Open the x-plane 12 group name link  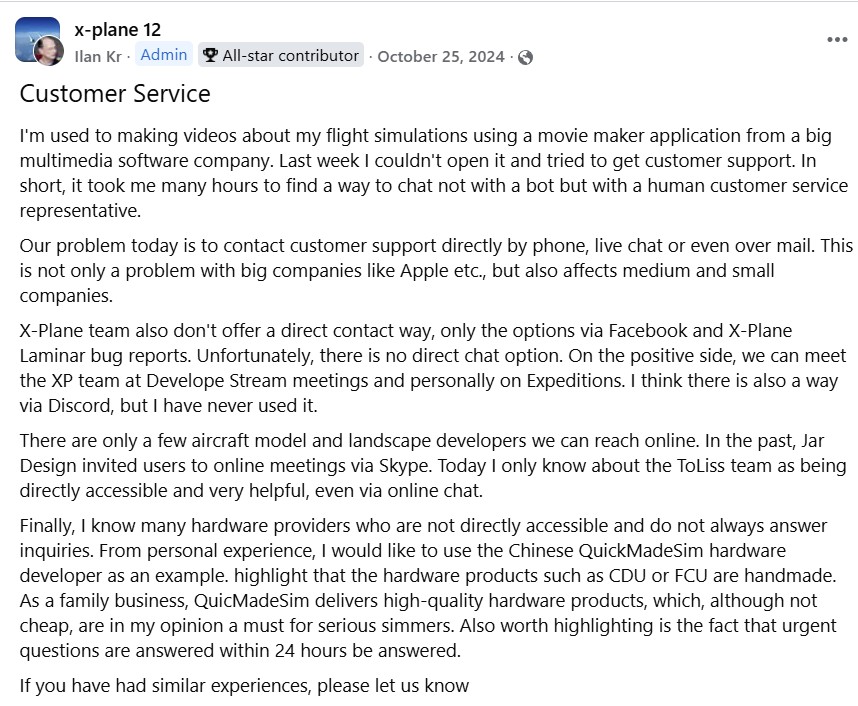[118, 30]
